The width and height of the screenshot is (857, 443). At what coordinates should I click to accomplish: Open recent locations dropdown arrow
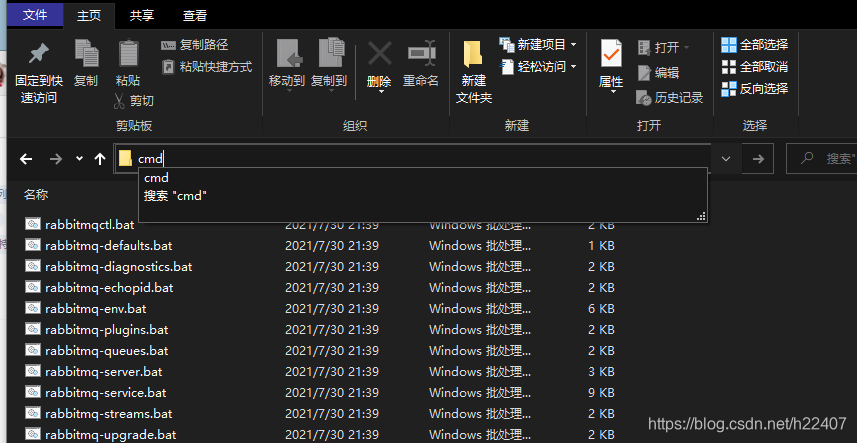[79, 159]
